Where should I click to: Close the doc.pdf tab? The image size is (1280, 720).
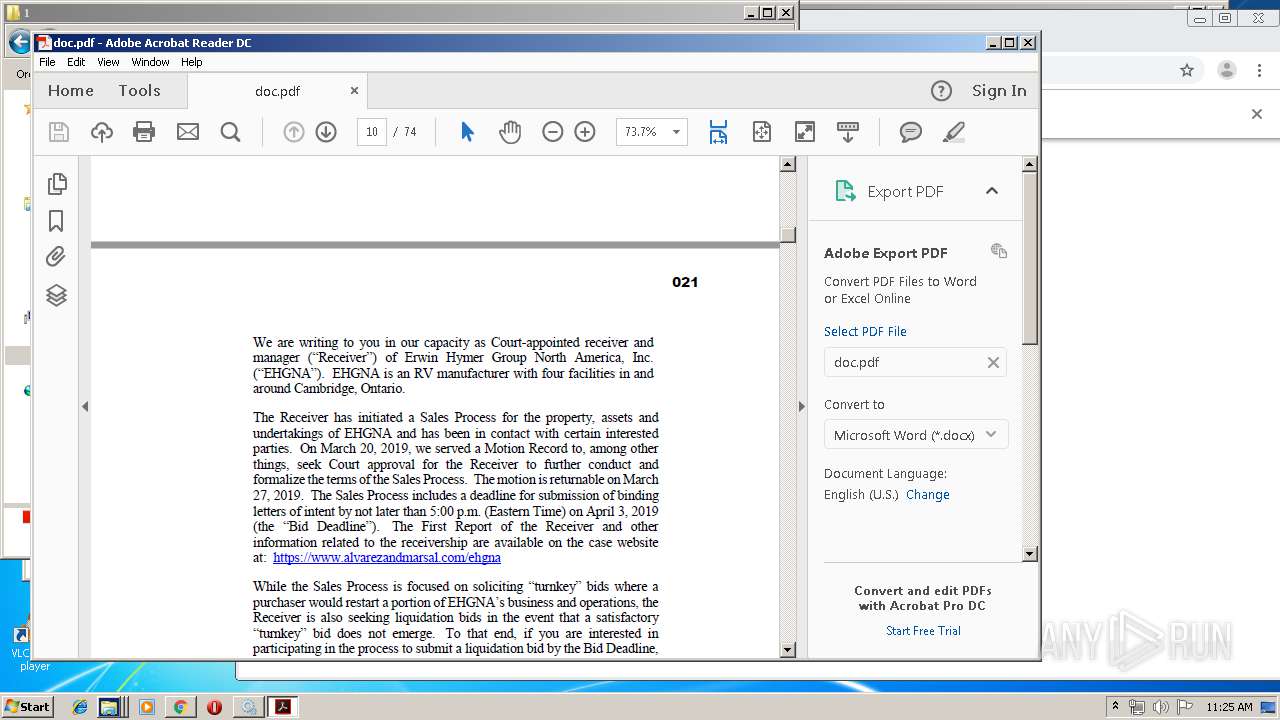pos(354,91)
